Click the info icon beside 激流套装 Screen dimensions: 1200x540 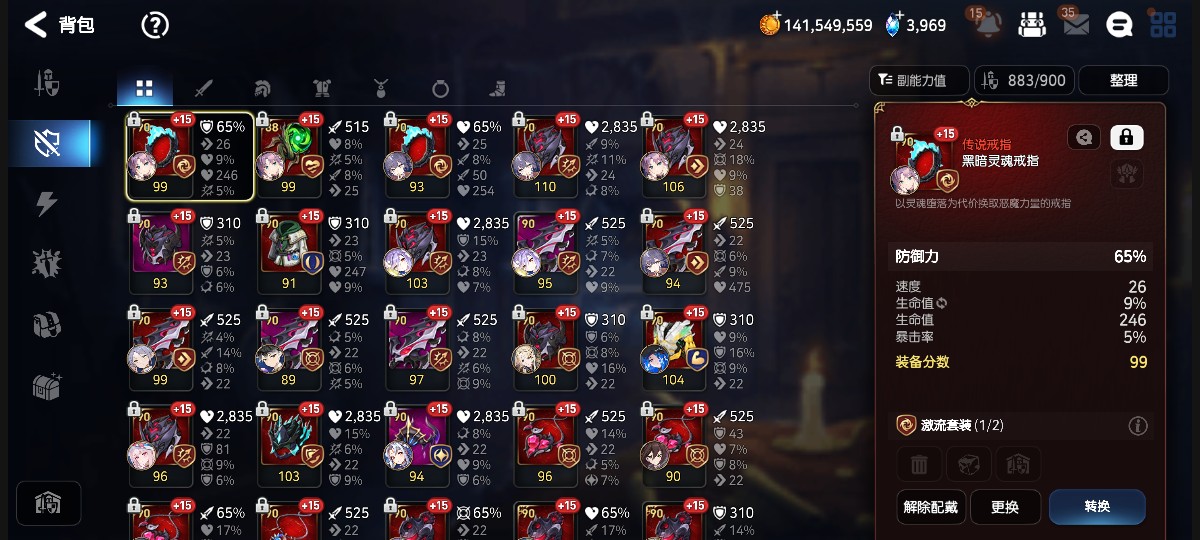point(1138,426)
